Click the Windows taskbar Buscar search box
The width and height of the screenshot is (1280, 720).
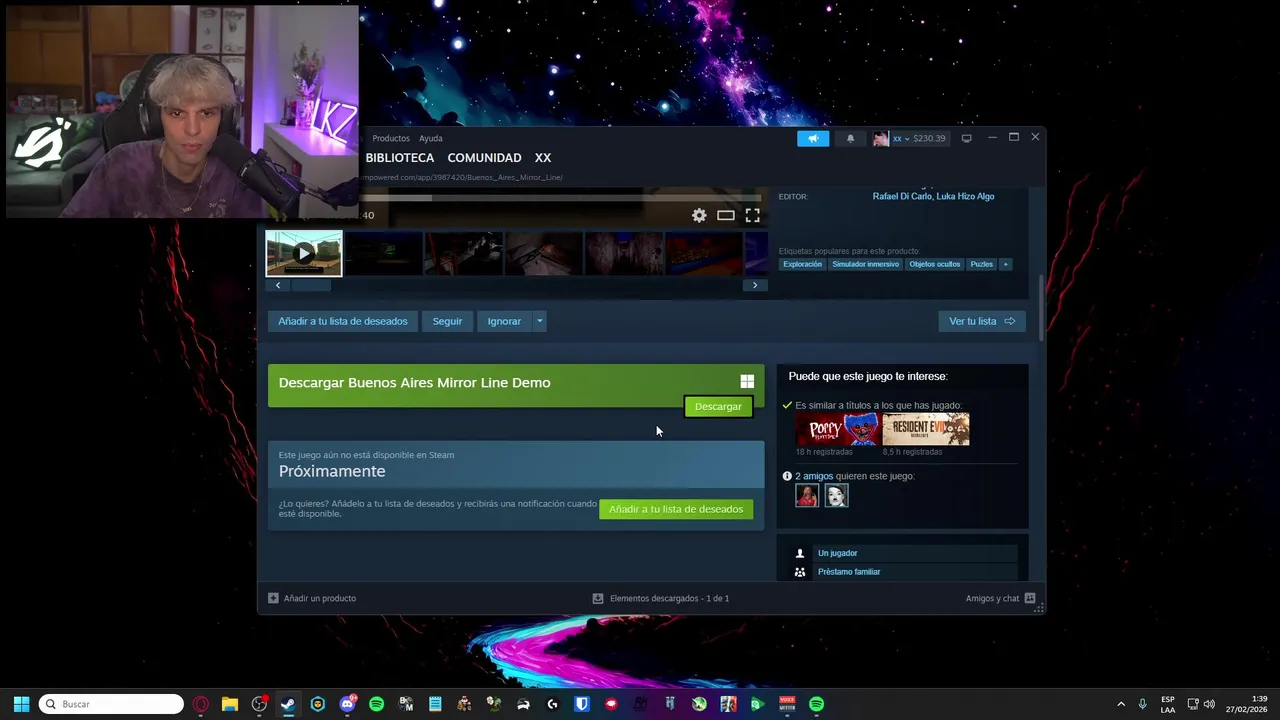[x=111, y=704]
